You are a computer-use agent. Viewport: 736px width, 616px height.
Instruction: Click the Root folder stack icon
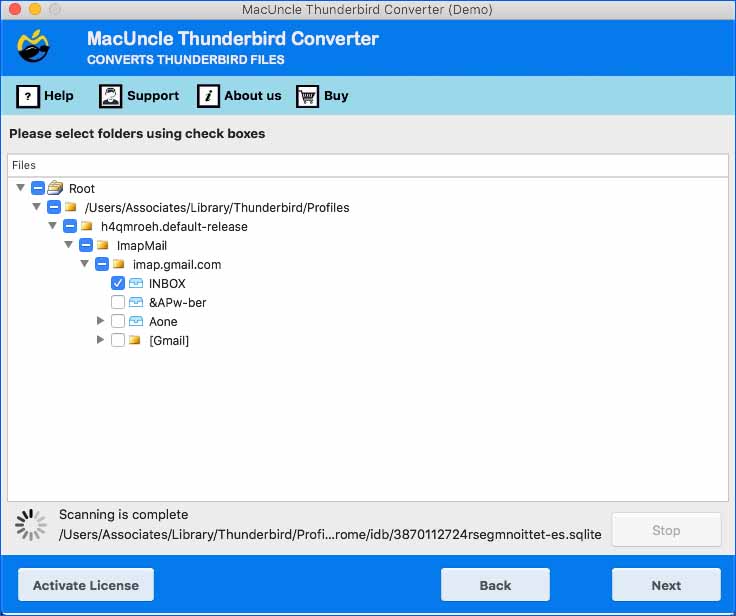(x=55, y=188)
